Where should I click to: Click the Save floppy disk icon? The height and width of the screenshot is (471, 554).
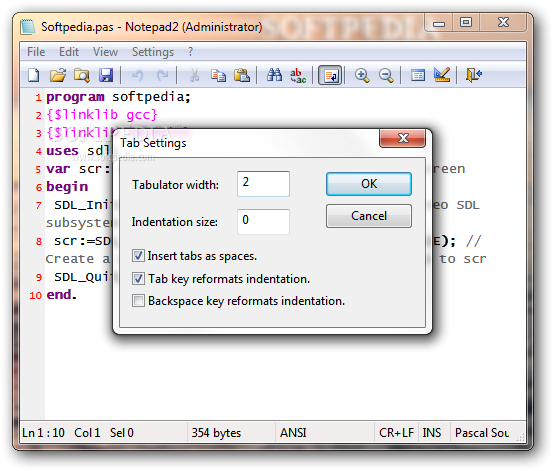(x=106, y=75)
